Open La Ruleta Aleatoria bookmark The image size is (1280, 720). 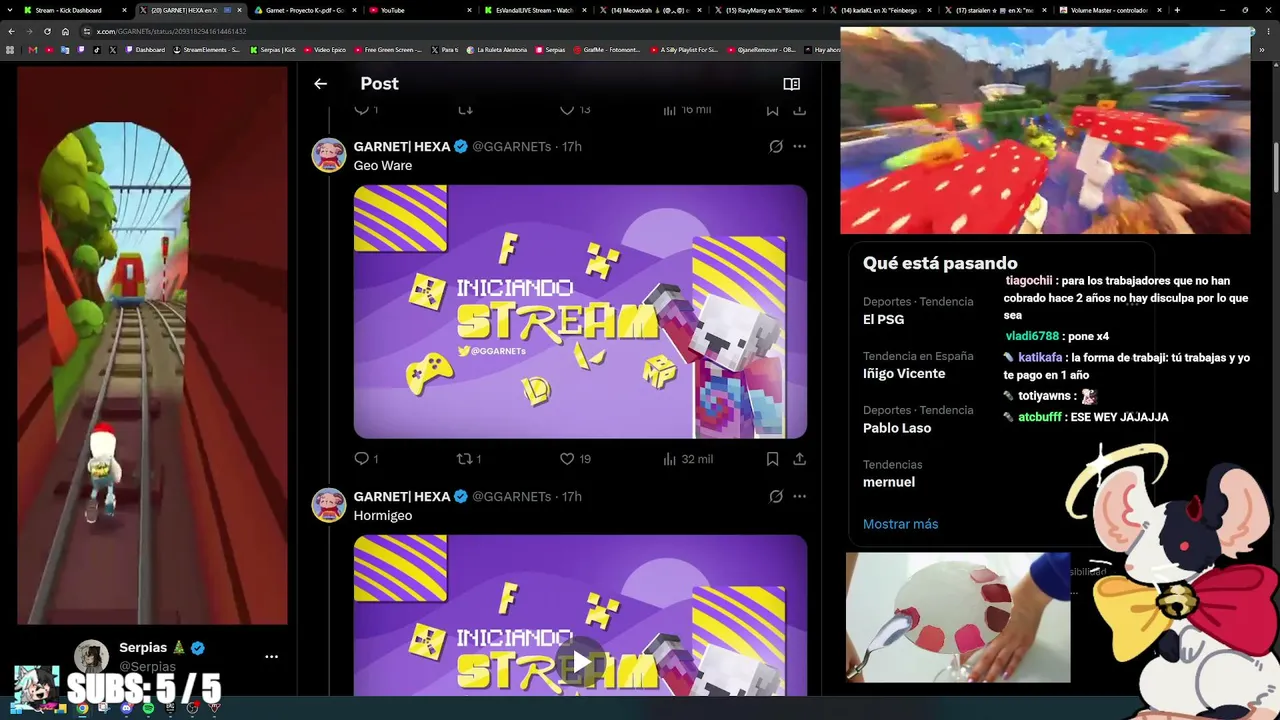[495, 50]
